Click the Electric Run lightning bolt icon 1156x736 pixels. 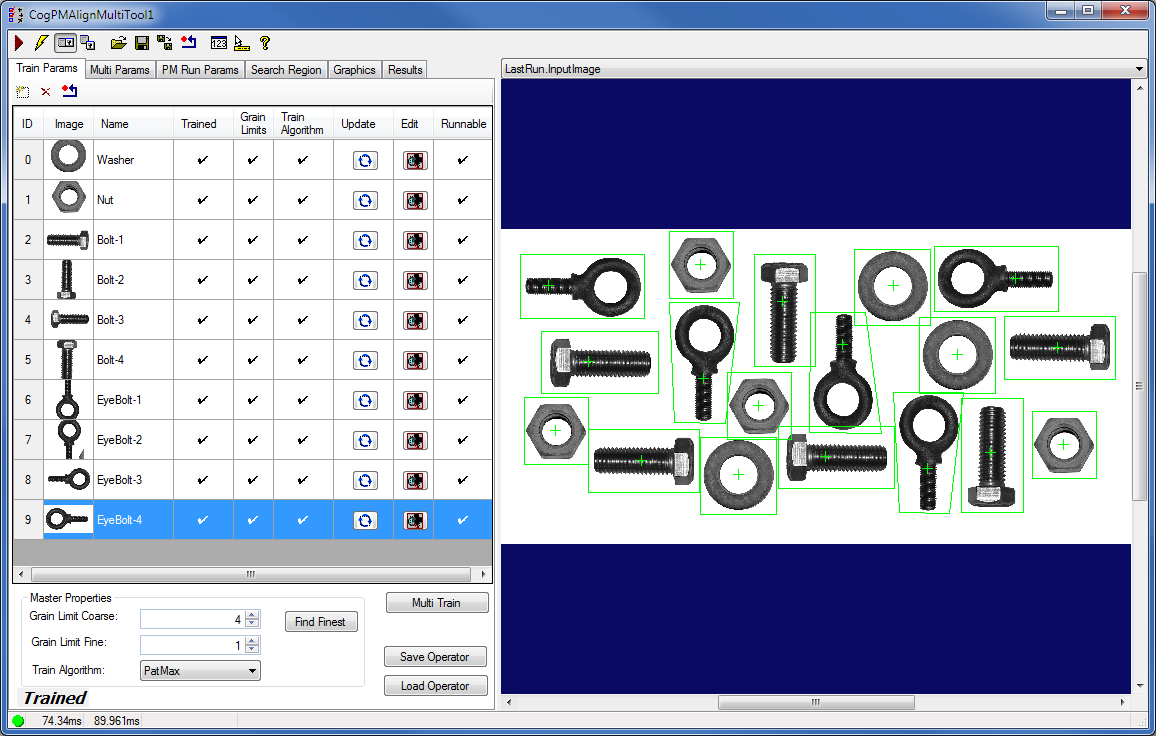[x=41, y=43]
